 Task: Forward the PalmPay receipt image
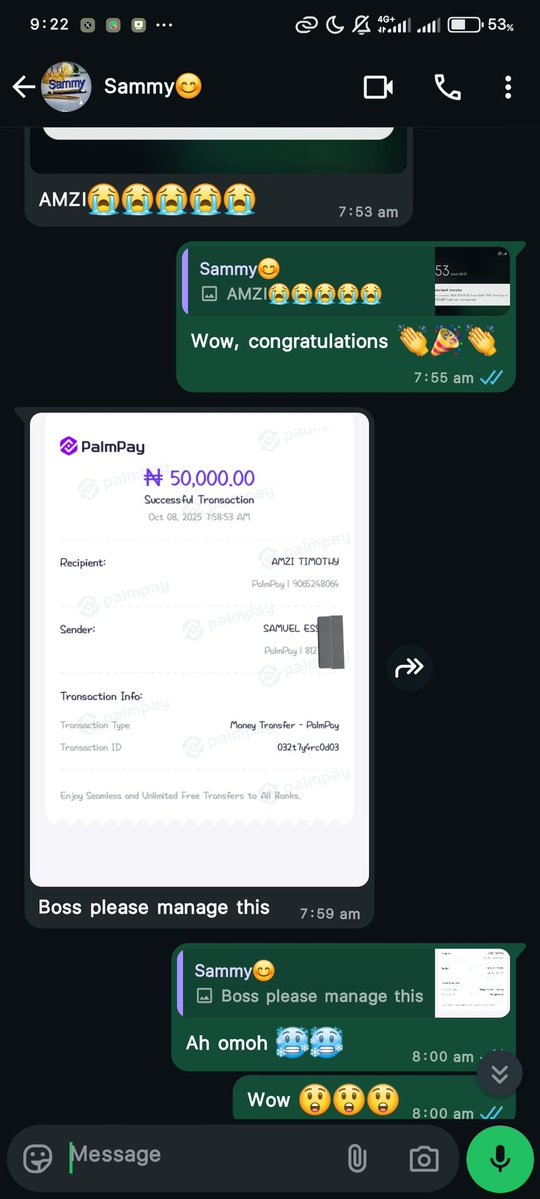(x=409, y=668)
